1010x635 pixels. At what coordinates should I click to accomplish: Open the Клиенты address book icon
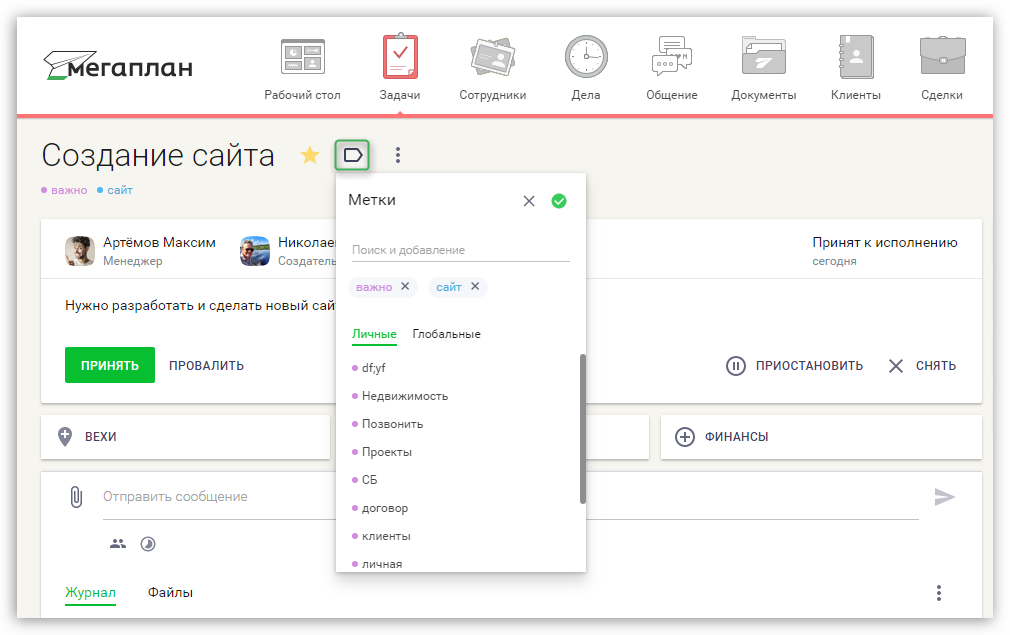[856, 57]
